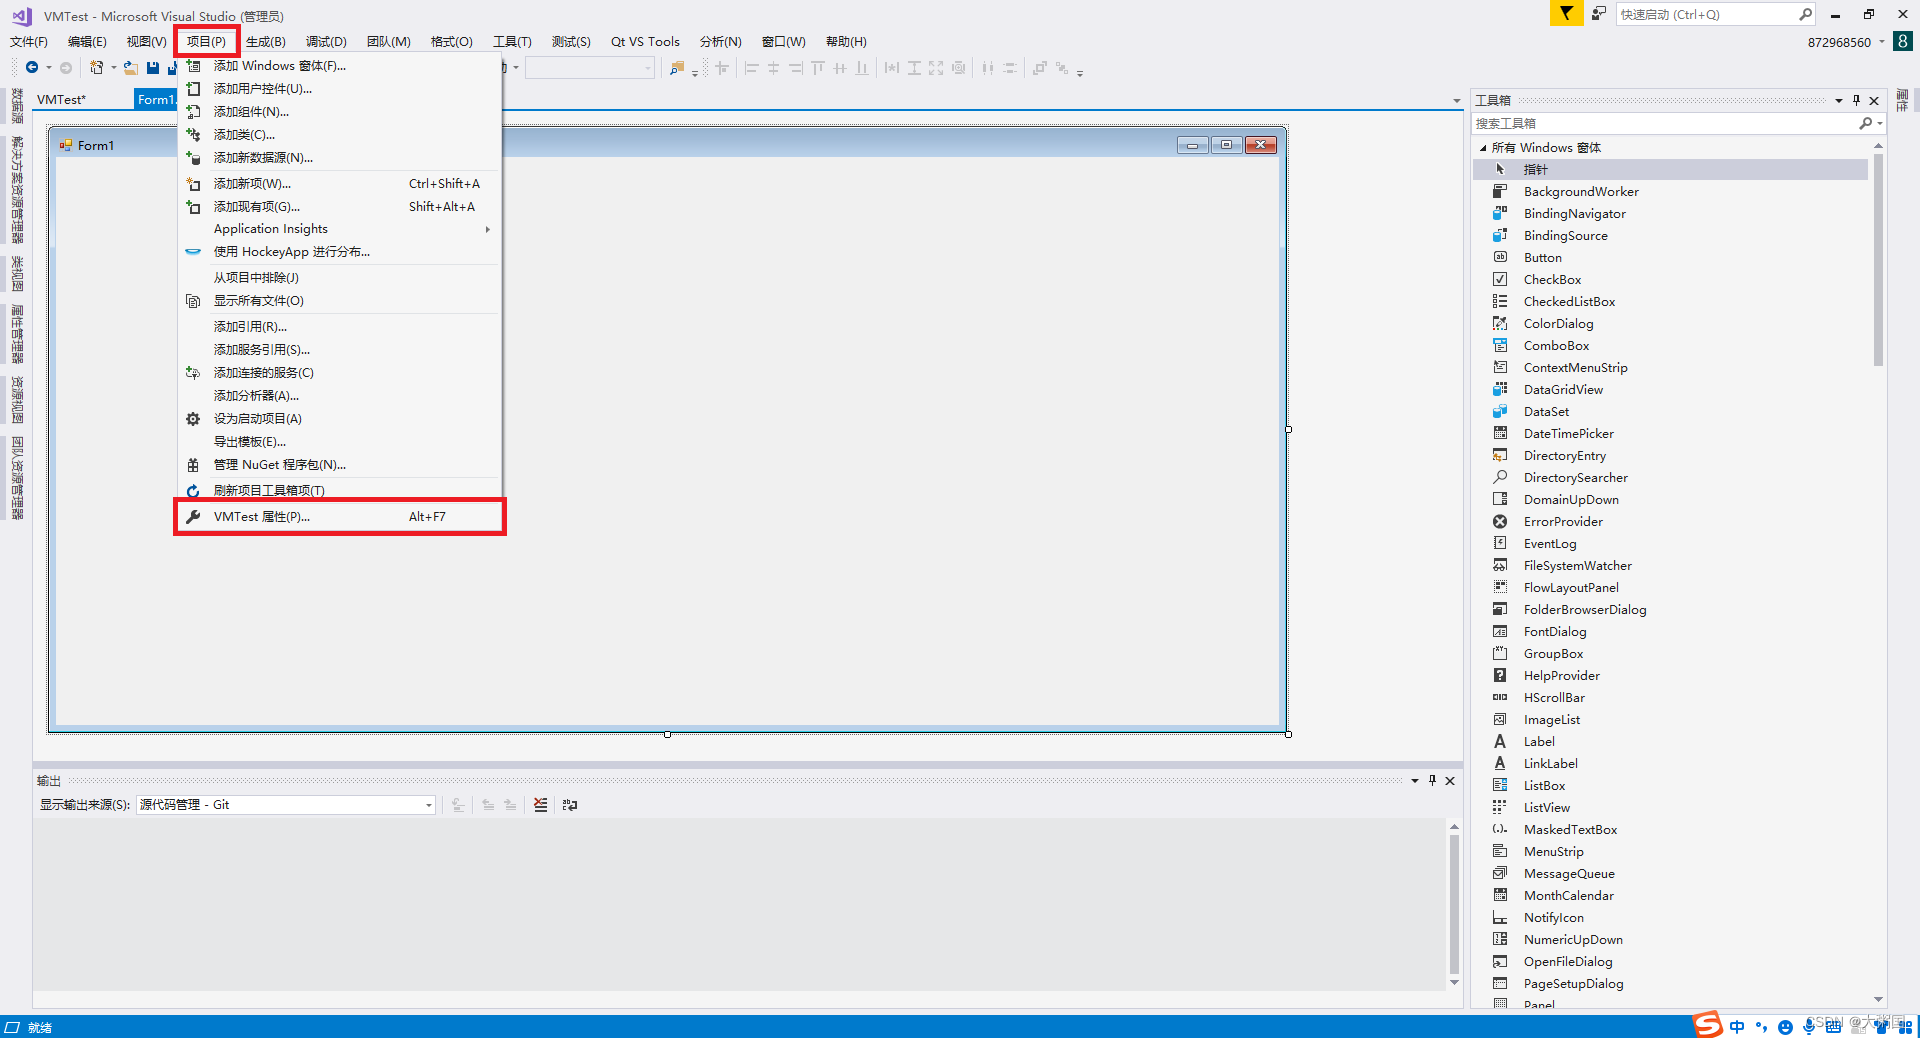Choose 设为启动项目(A) menu entry
This screenshot has height=1038, width=1920.
click(340, 419)
